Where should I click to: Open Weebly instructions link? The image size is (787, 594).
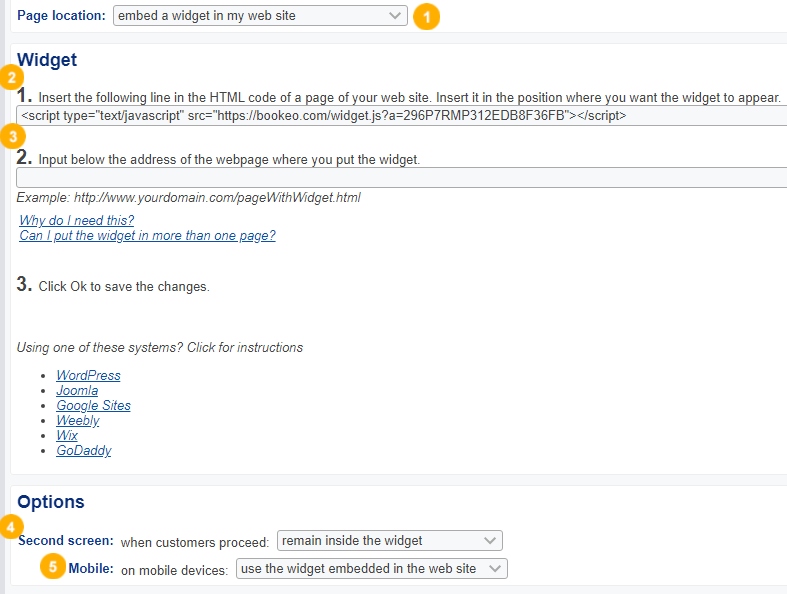click(x=78, y=421)
